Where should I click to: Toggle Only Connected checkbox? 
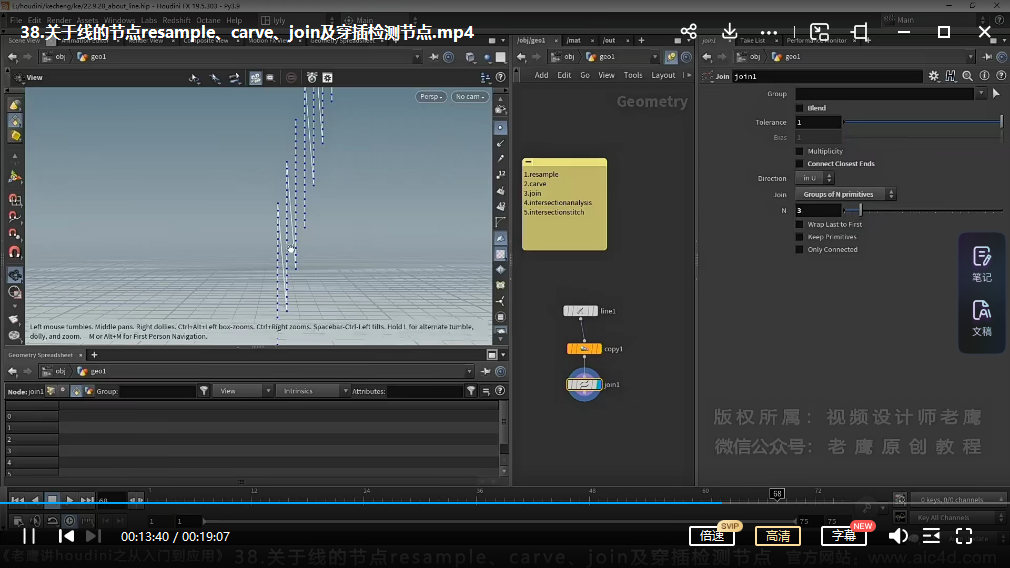[799, 249]
